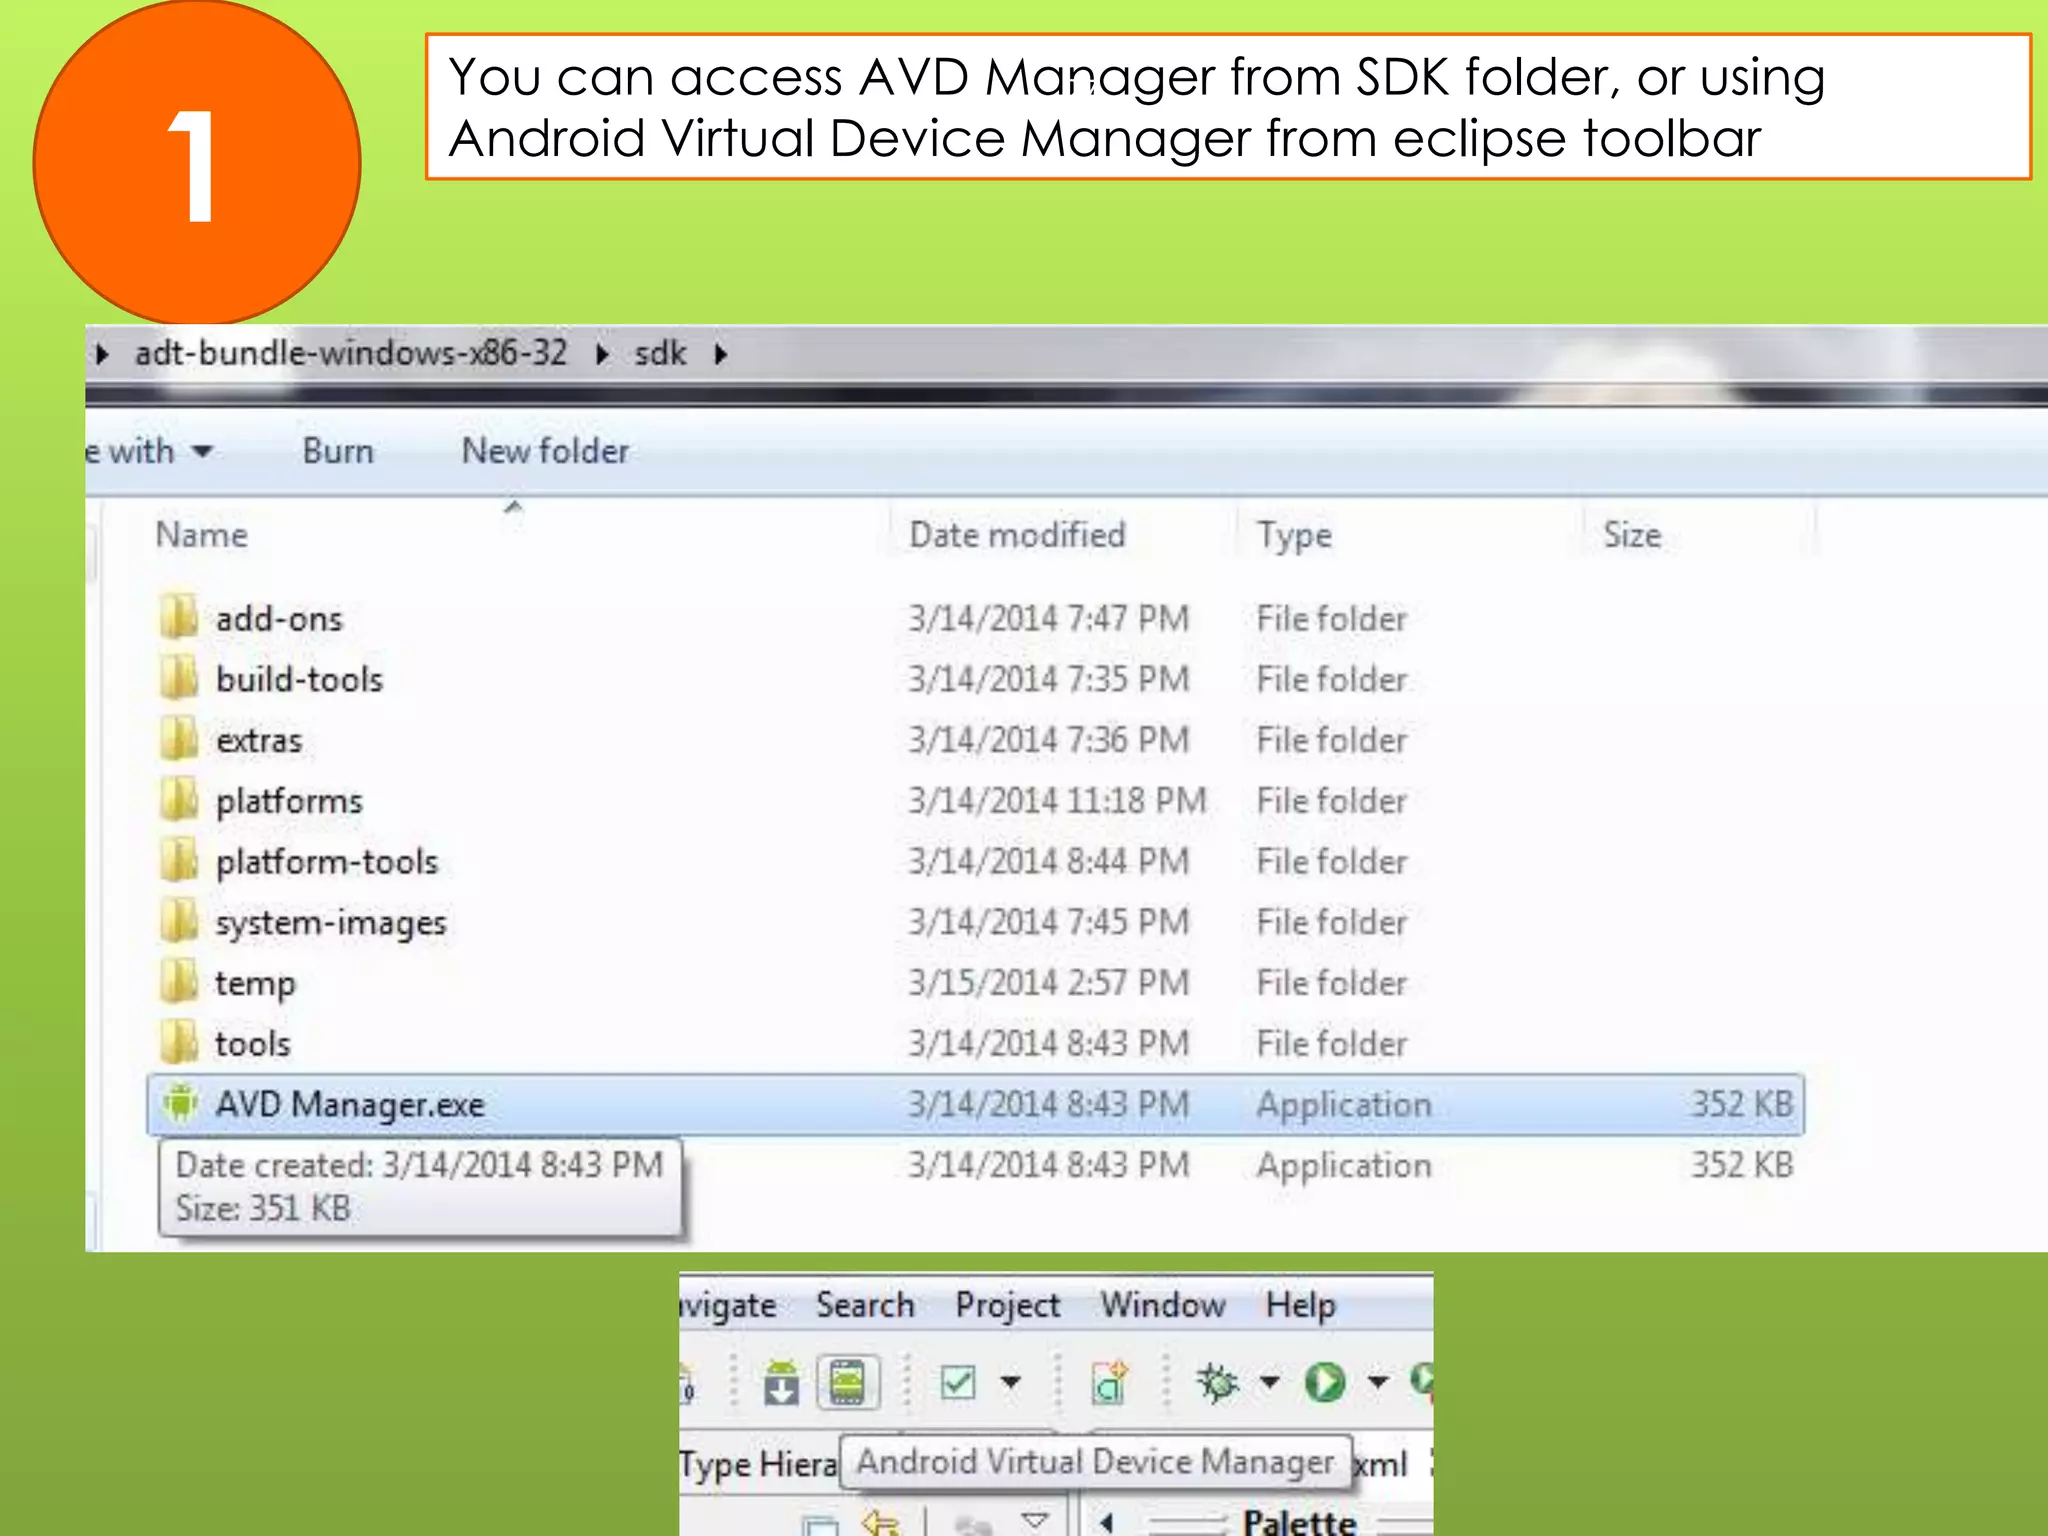Start debugging with the bug icon
Screen dimensions: 2048x1536
pos(1217,1383)
